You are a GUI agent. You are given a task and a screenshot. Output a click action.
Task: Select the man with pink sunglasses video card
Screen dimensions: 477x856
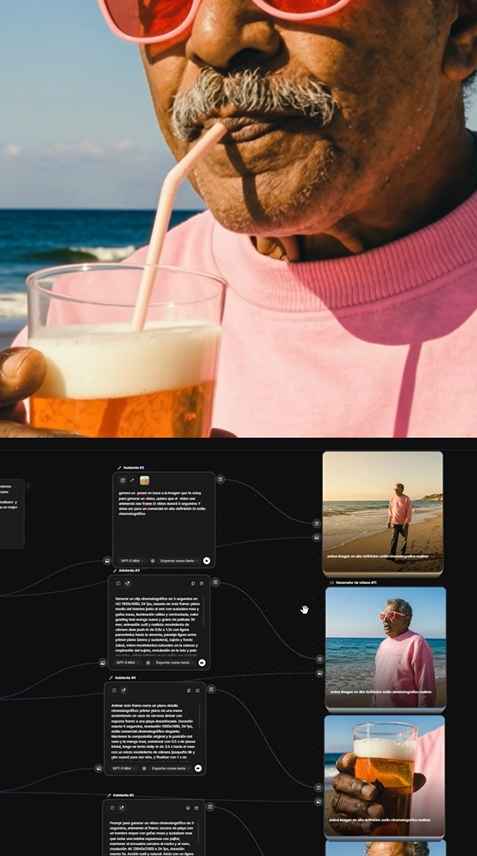pos(386,649)
